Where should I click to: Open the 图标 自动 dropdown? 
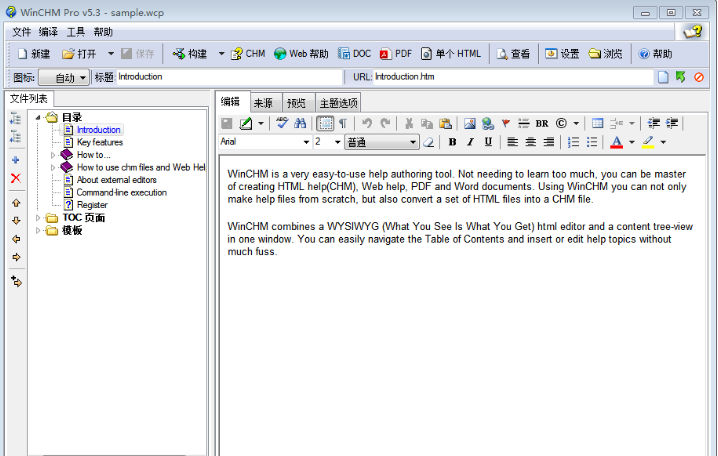64,78
